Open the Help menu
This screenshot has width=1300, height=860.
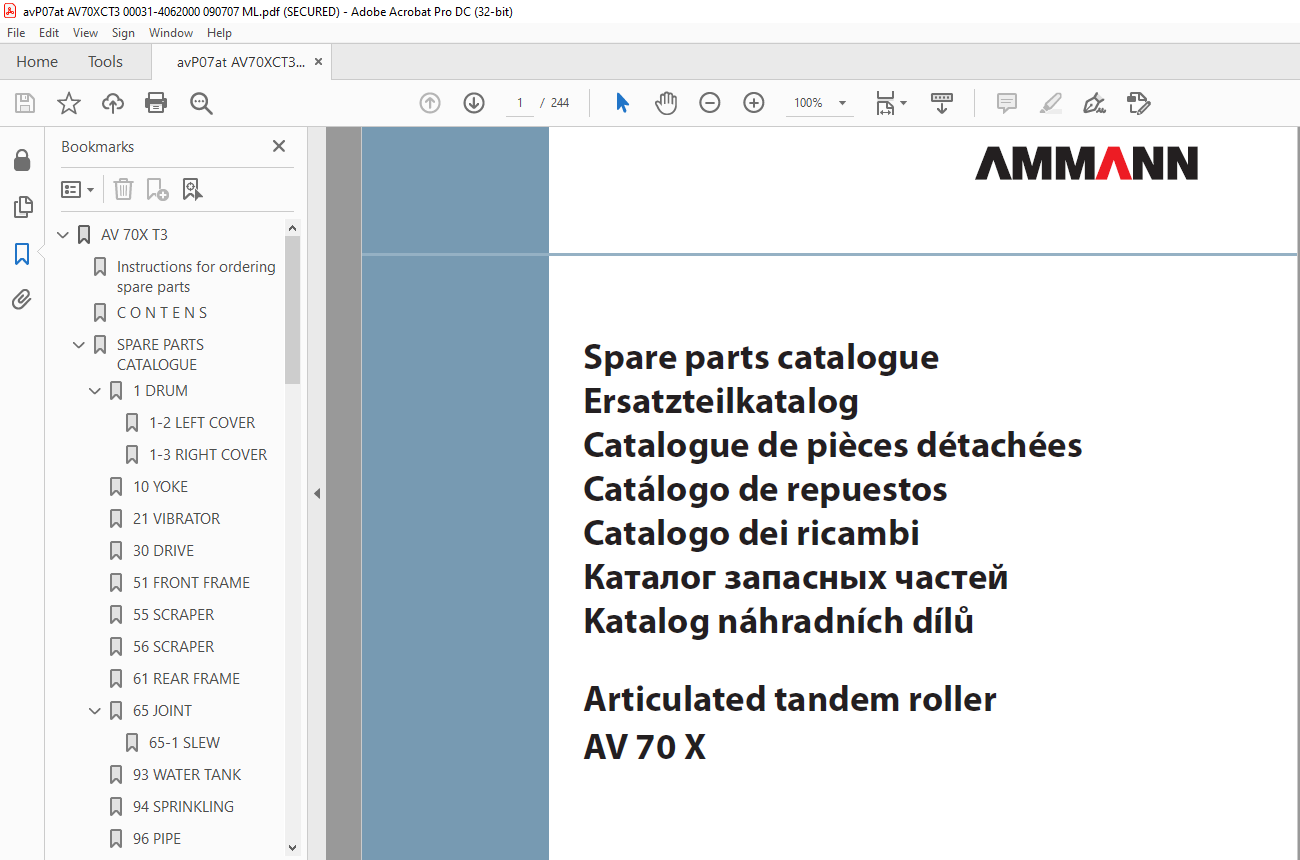coord(219,33)
